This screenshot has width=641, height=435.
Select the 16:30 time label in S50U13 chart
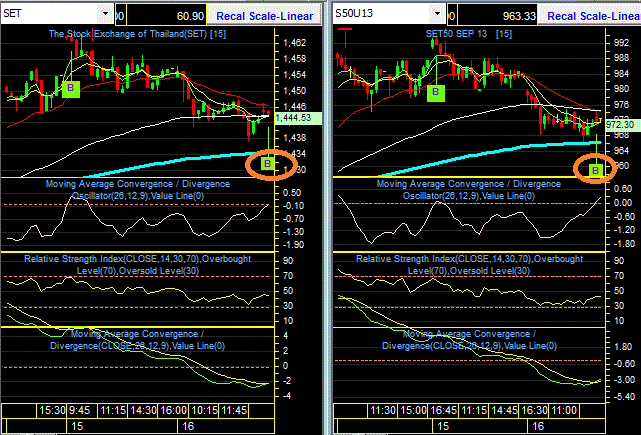tap(535, 410)
